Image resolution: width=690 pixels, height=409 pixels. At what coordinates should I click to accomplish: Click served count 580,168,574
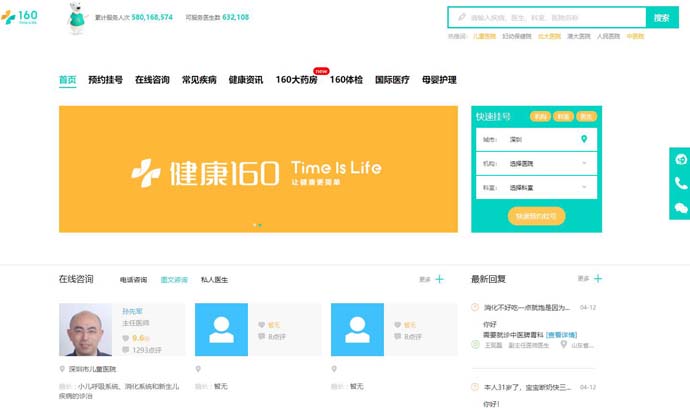[x=152, y=17]
